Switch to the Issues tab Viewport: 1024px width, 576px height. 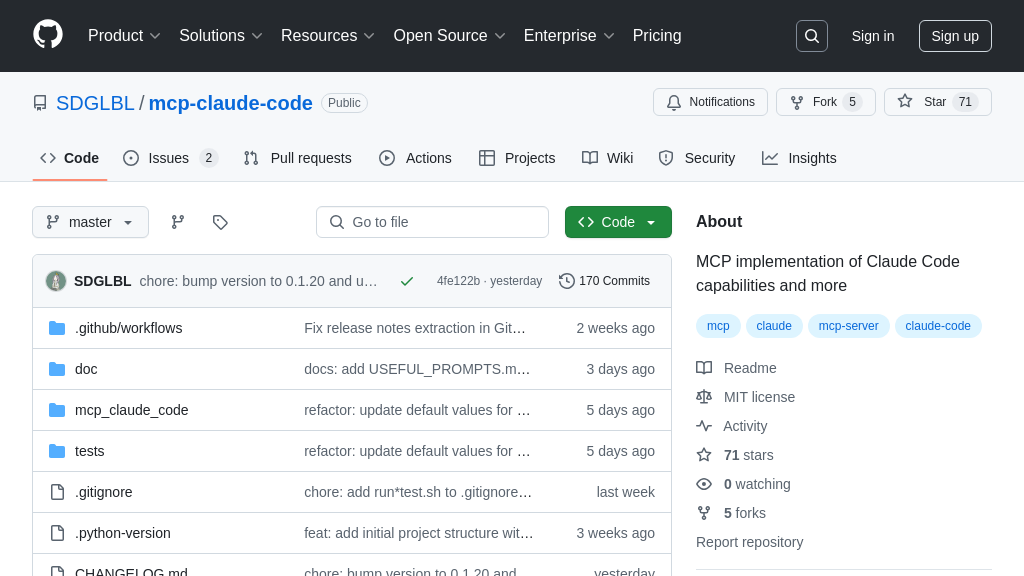point(169,158)
